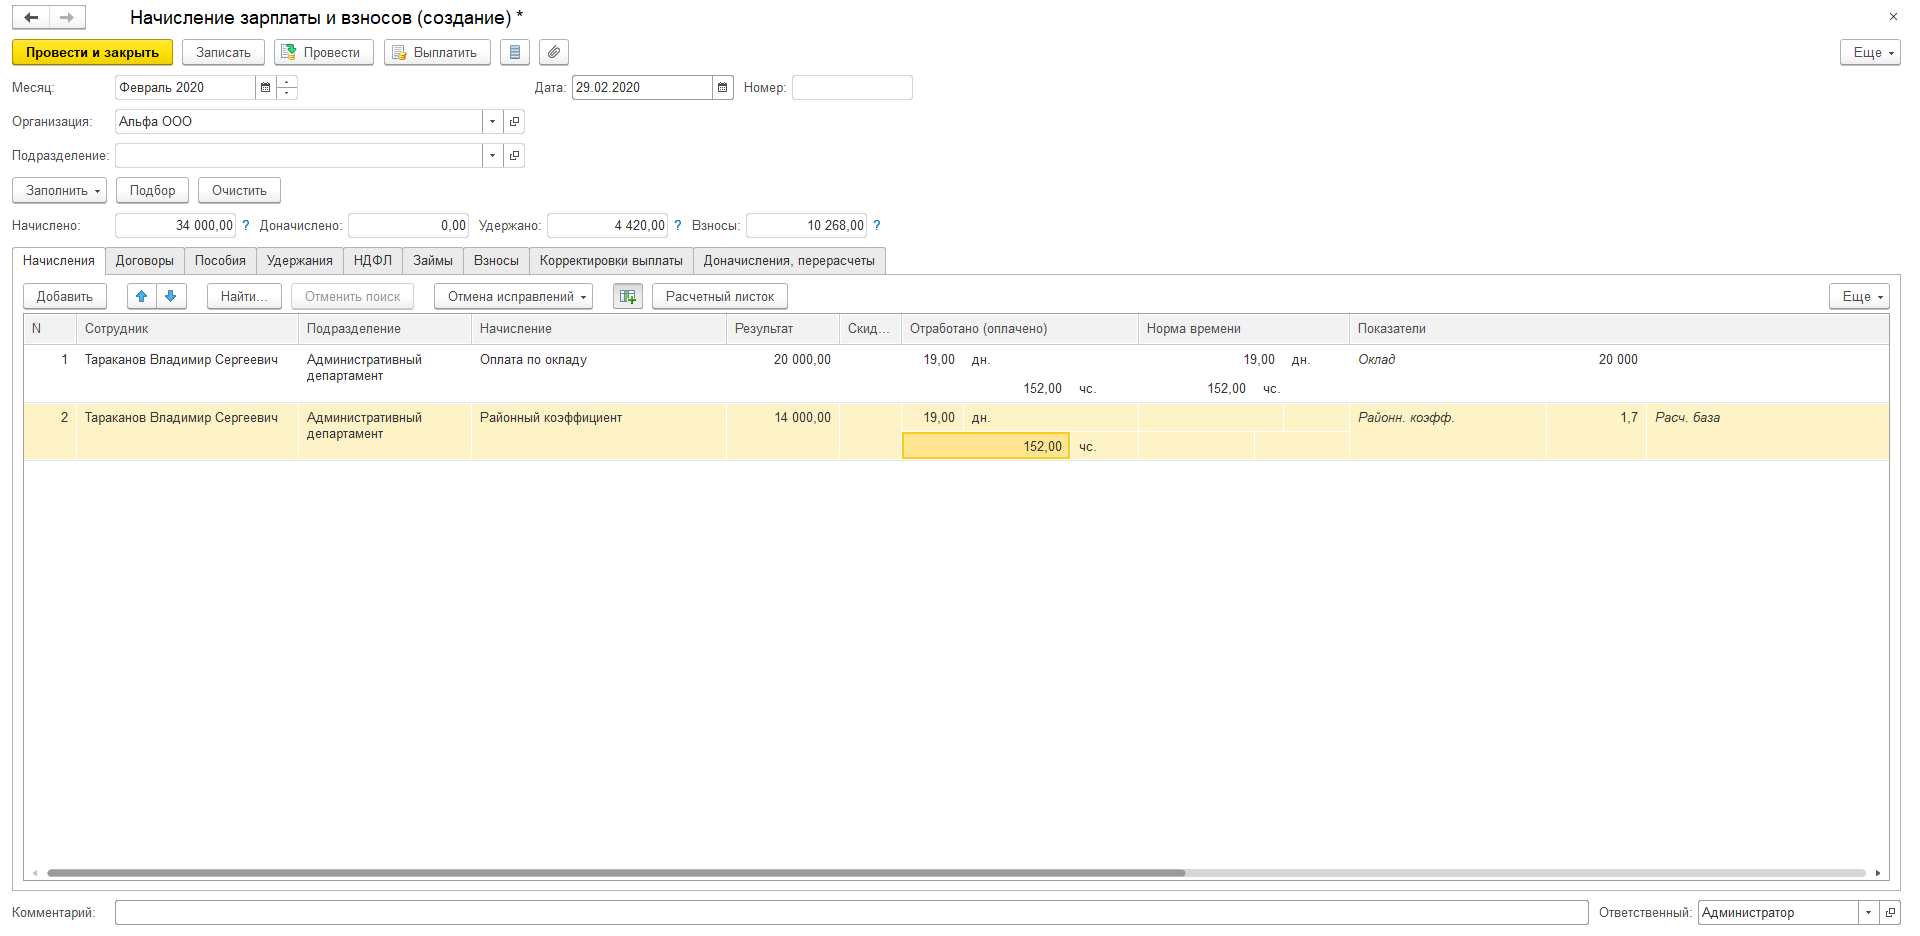Move the selected row up with the arrow

click(142, 296)
